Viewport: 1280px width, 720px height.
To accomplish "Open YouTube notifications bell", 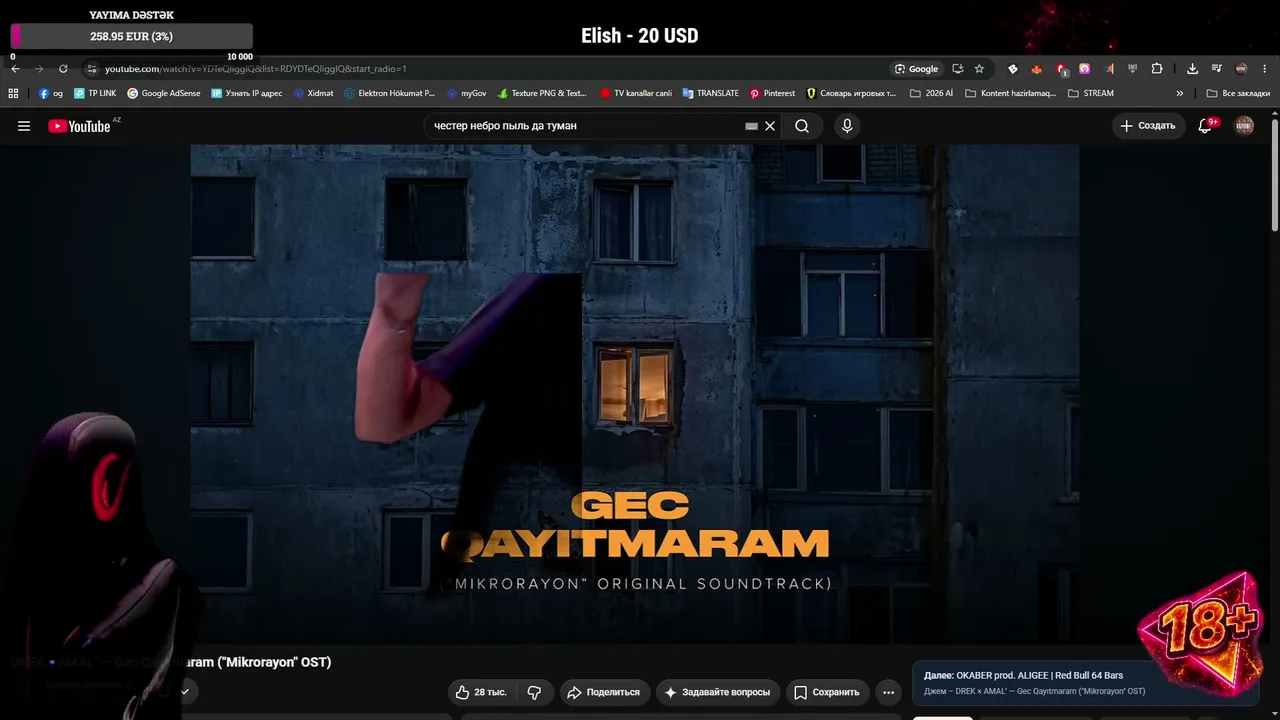I will pyautogui.click(x=1205, y=126).
